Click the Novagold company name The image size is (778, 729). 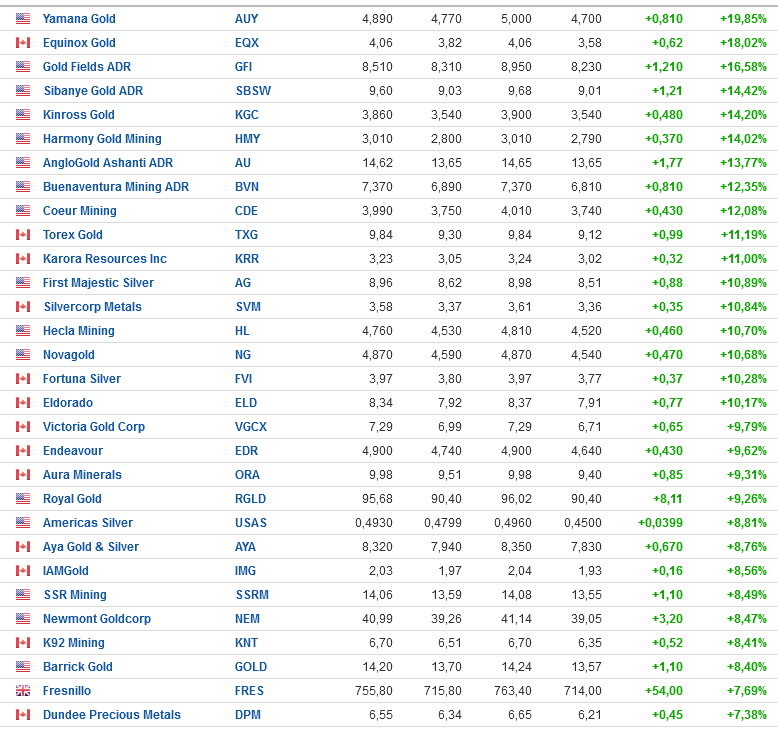pos(68,354)
